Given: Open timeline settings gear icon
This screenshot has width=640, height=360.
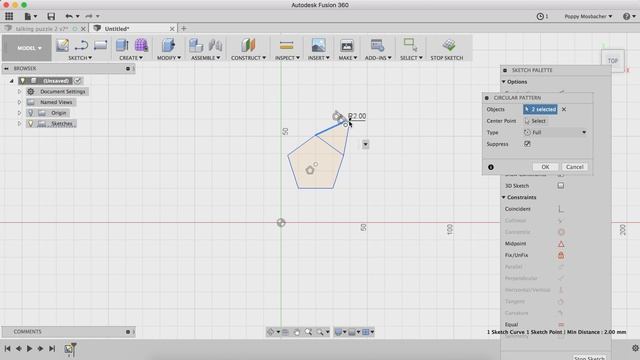Looking at the screenshot, I should tap(635, 348).
